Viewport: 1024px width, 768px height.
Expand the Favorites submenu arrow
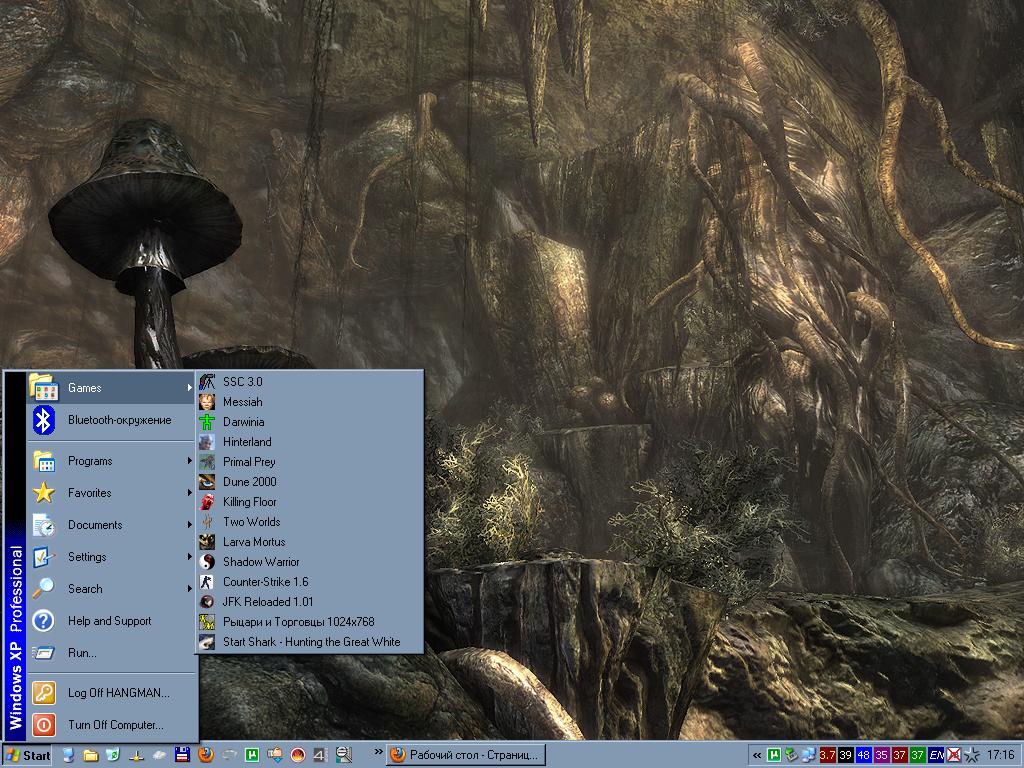coord(189,493)
